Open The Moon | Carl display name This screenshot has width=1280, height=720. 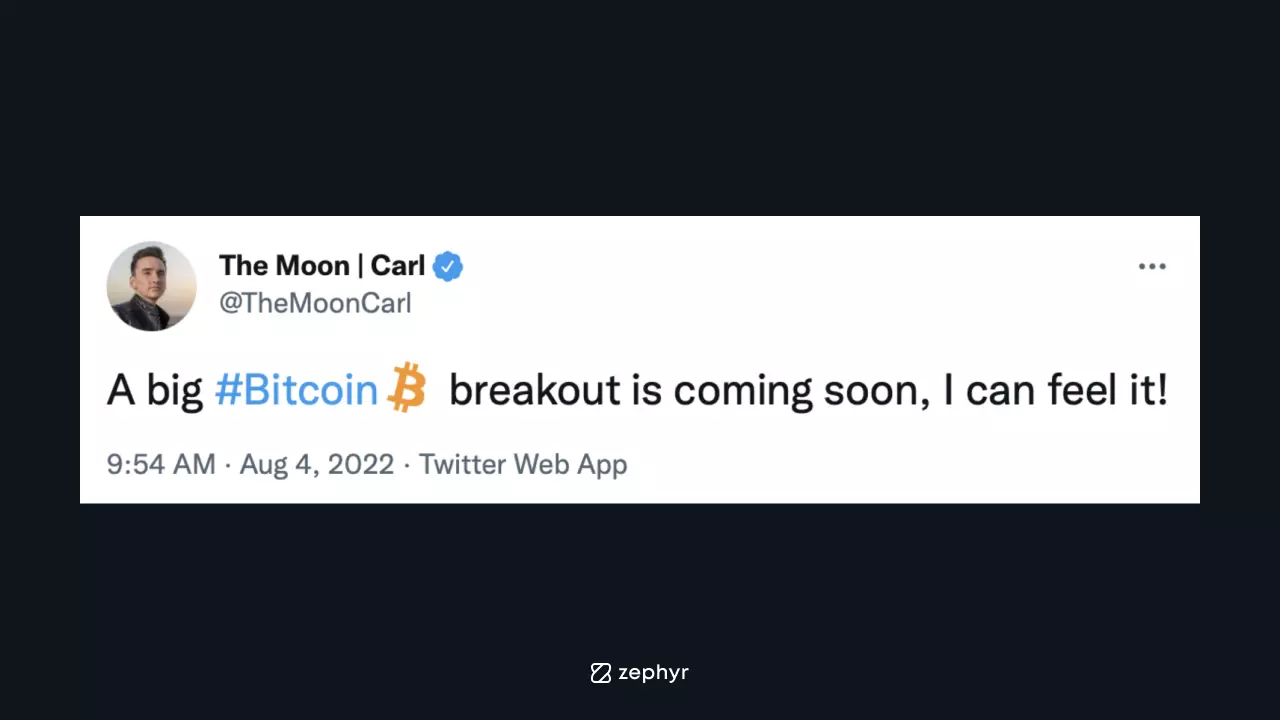322,266
